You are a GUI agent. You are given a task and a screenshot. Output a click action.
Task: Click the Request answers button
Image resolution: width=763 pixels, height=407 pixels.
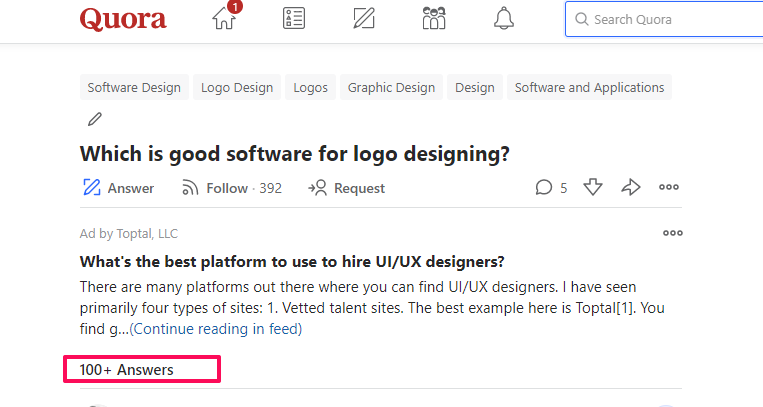[x=346, y=188]
